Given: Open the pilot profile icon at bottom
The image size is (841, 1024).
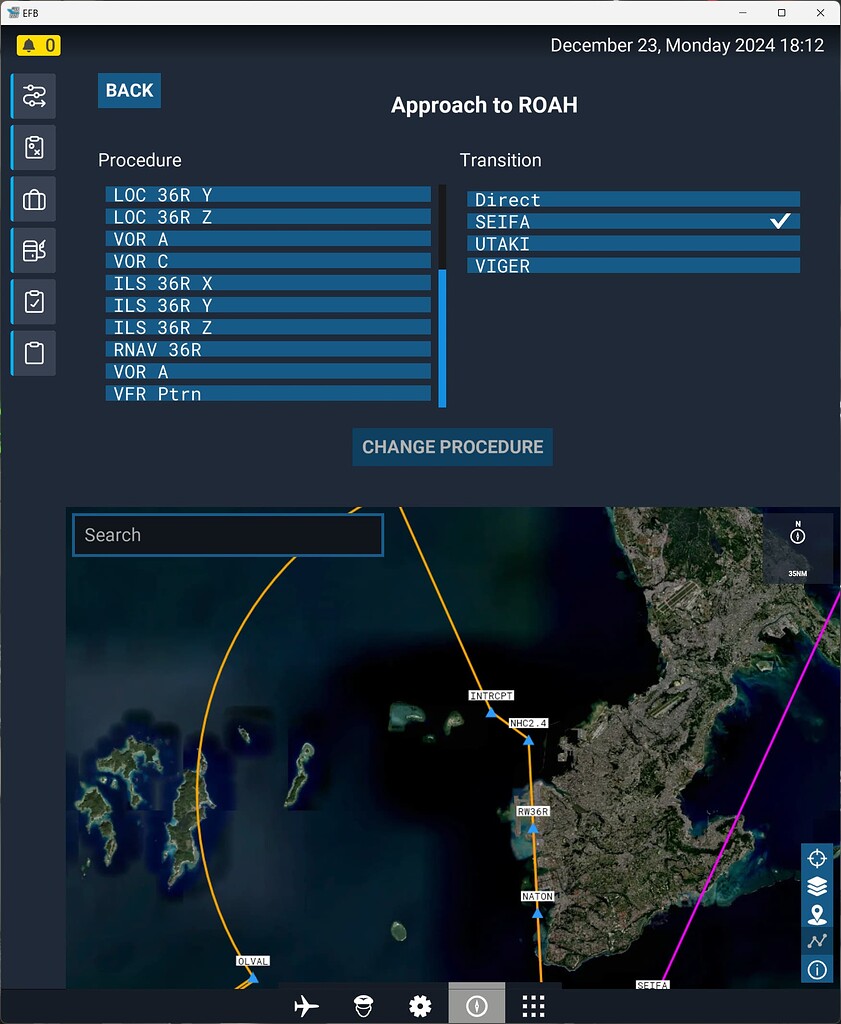Looking at the screenshot, I should (x=363, y=1004).
